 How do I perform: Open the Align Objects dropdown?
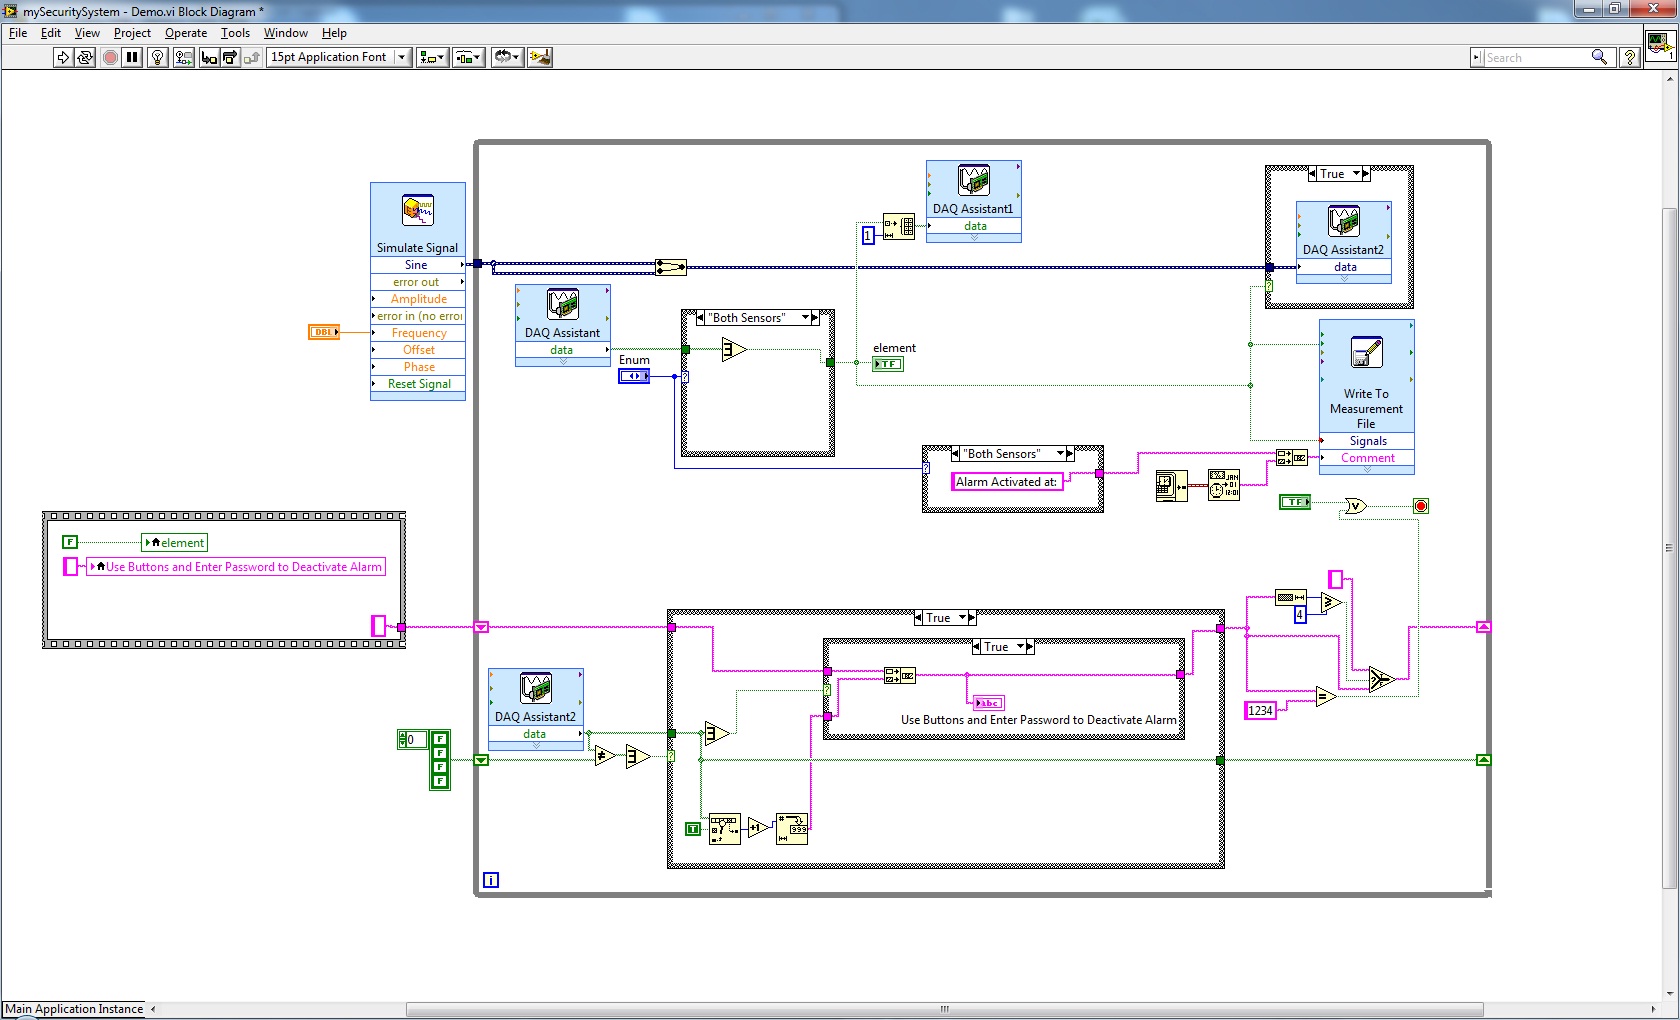point(432,57)
